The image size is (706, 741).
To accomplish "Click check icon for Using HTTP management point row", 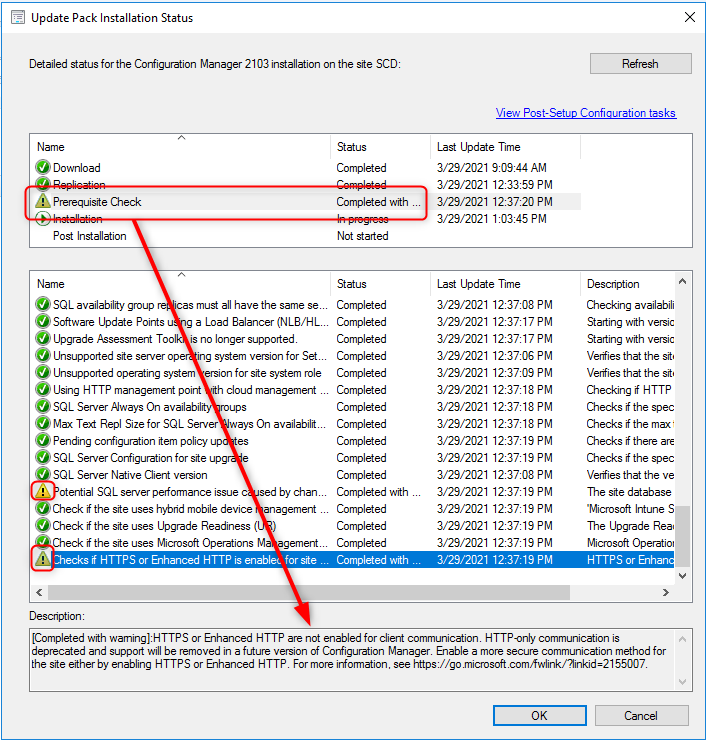I will coord(43,389).
